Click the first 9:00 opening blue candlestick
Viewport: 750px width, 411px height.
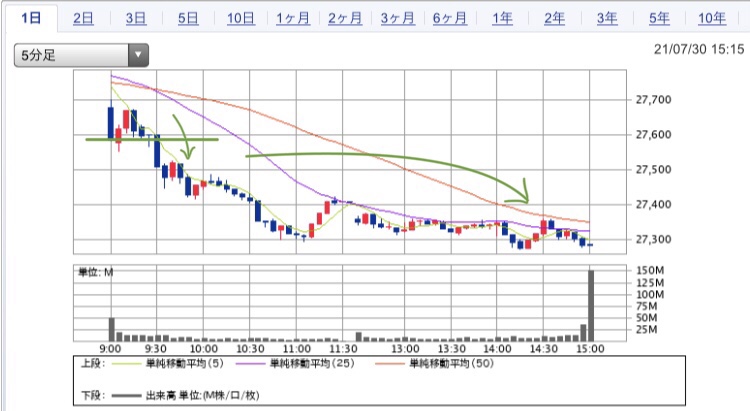(111, 122)
